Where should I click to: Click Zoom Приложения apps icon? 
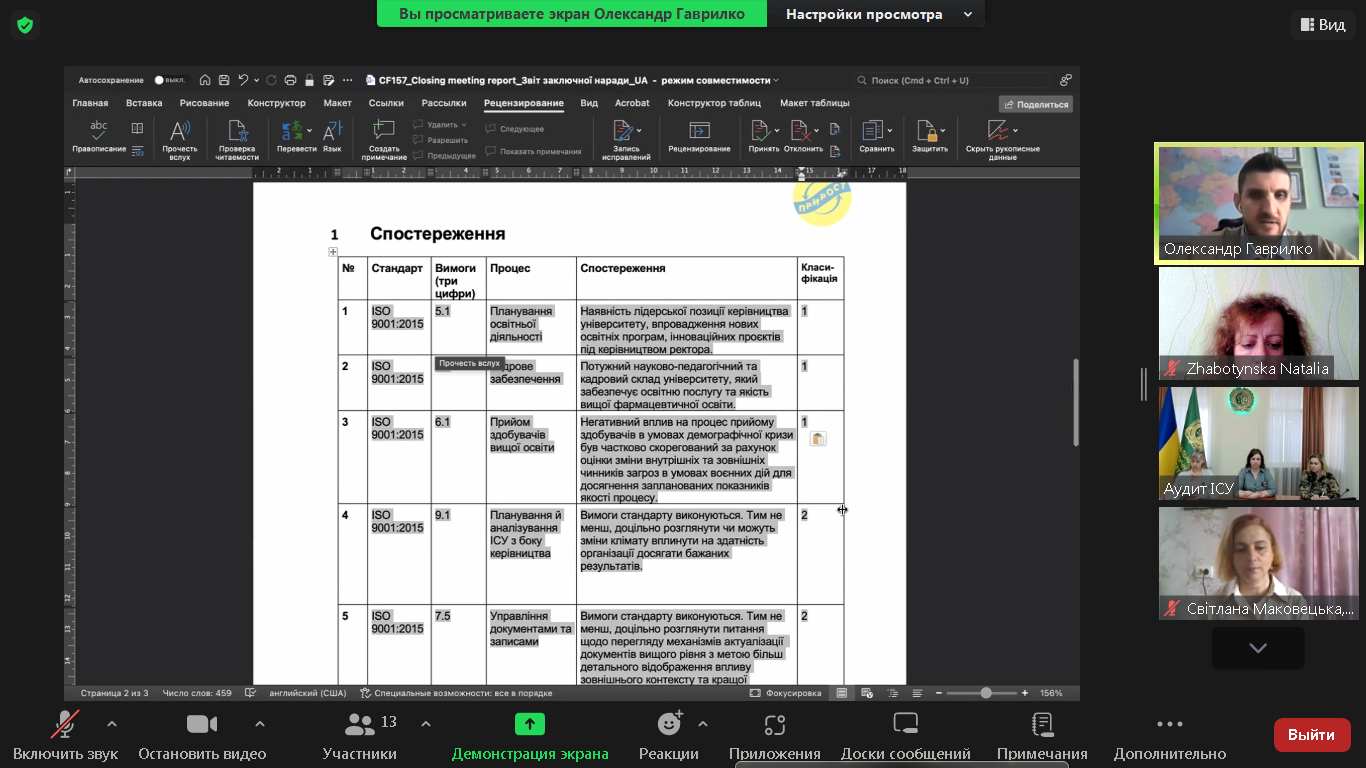pyautogui.click(x=775, y=725)
